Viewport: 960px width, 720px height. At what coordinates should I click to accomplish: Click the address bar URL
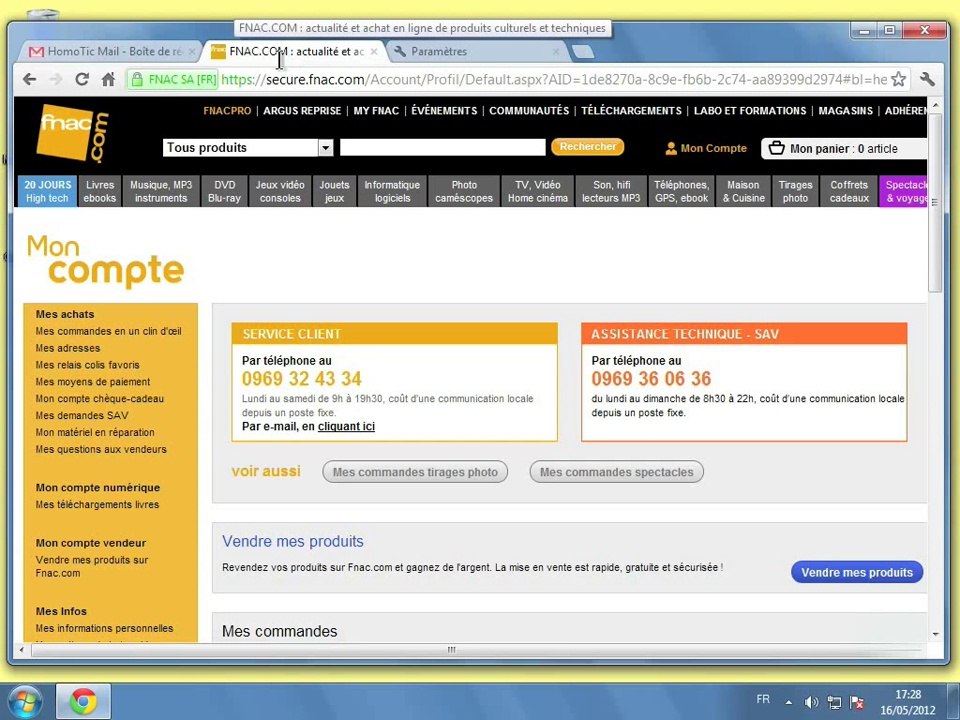tap(554, 80)
